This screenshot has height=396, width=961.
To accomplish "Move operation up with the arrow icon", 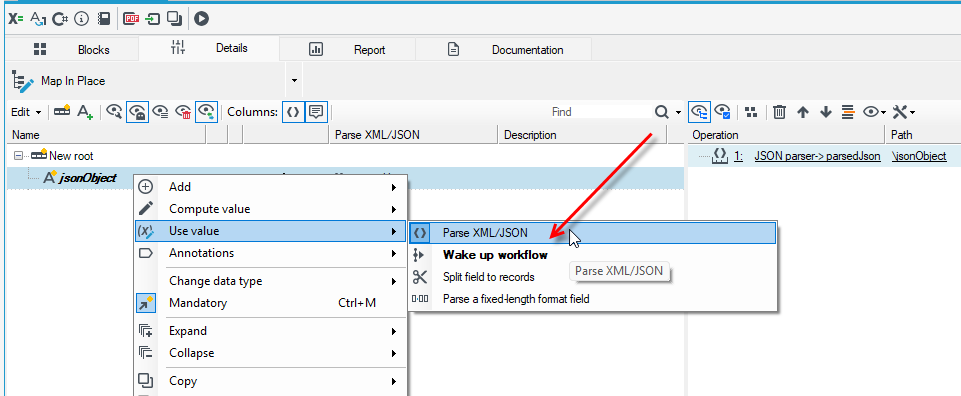I will (x=803, y=112).
